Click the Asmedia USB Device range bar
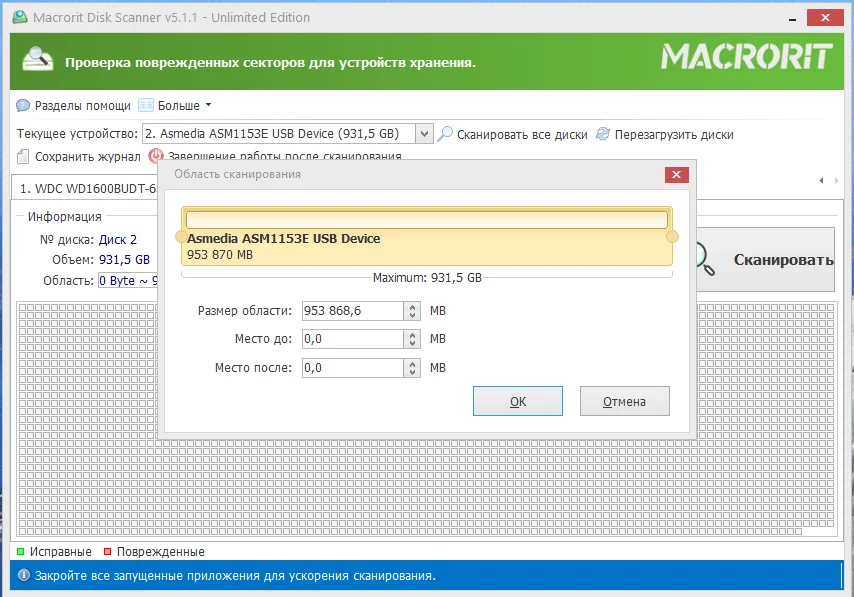The height and width of the screenshot is (597, 854). [x=427, y=236]
